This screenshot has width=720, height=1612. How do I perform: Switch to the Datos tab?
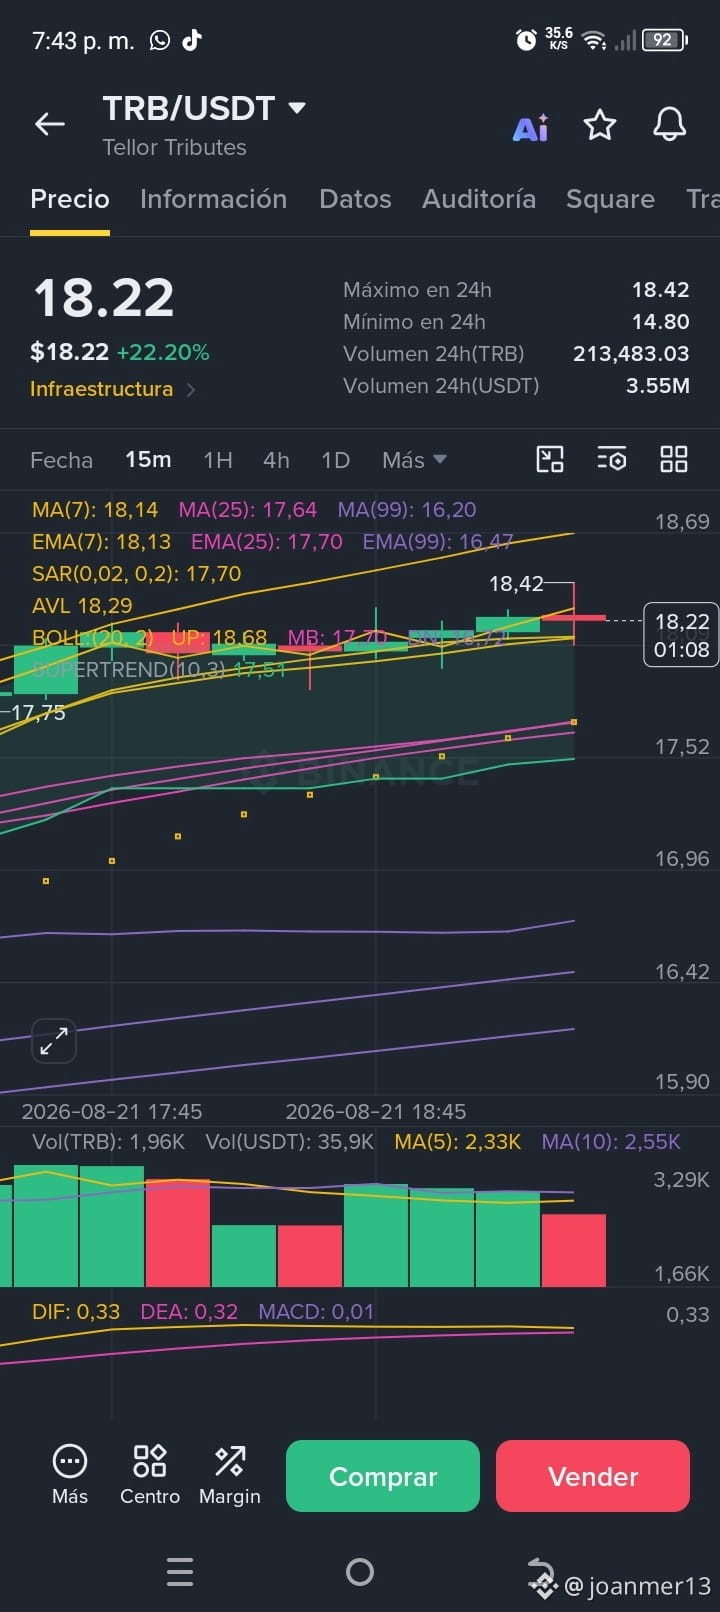[x=355, y=199]
